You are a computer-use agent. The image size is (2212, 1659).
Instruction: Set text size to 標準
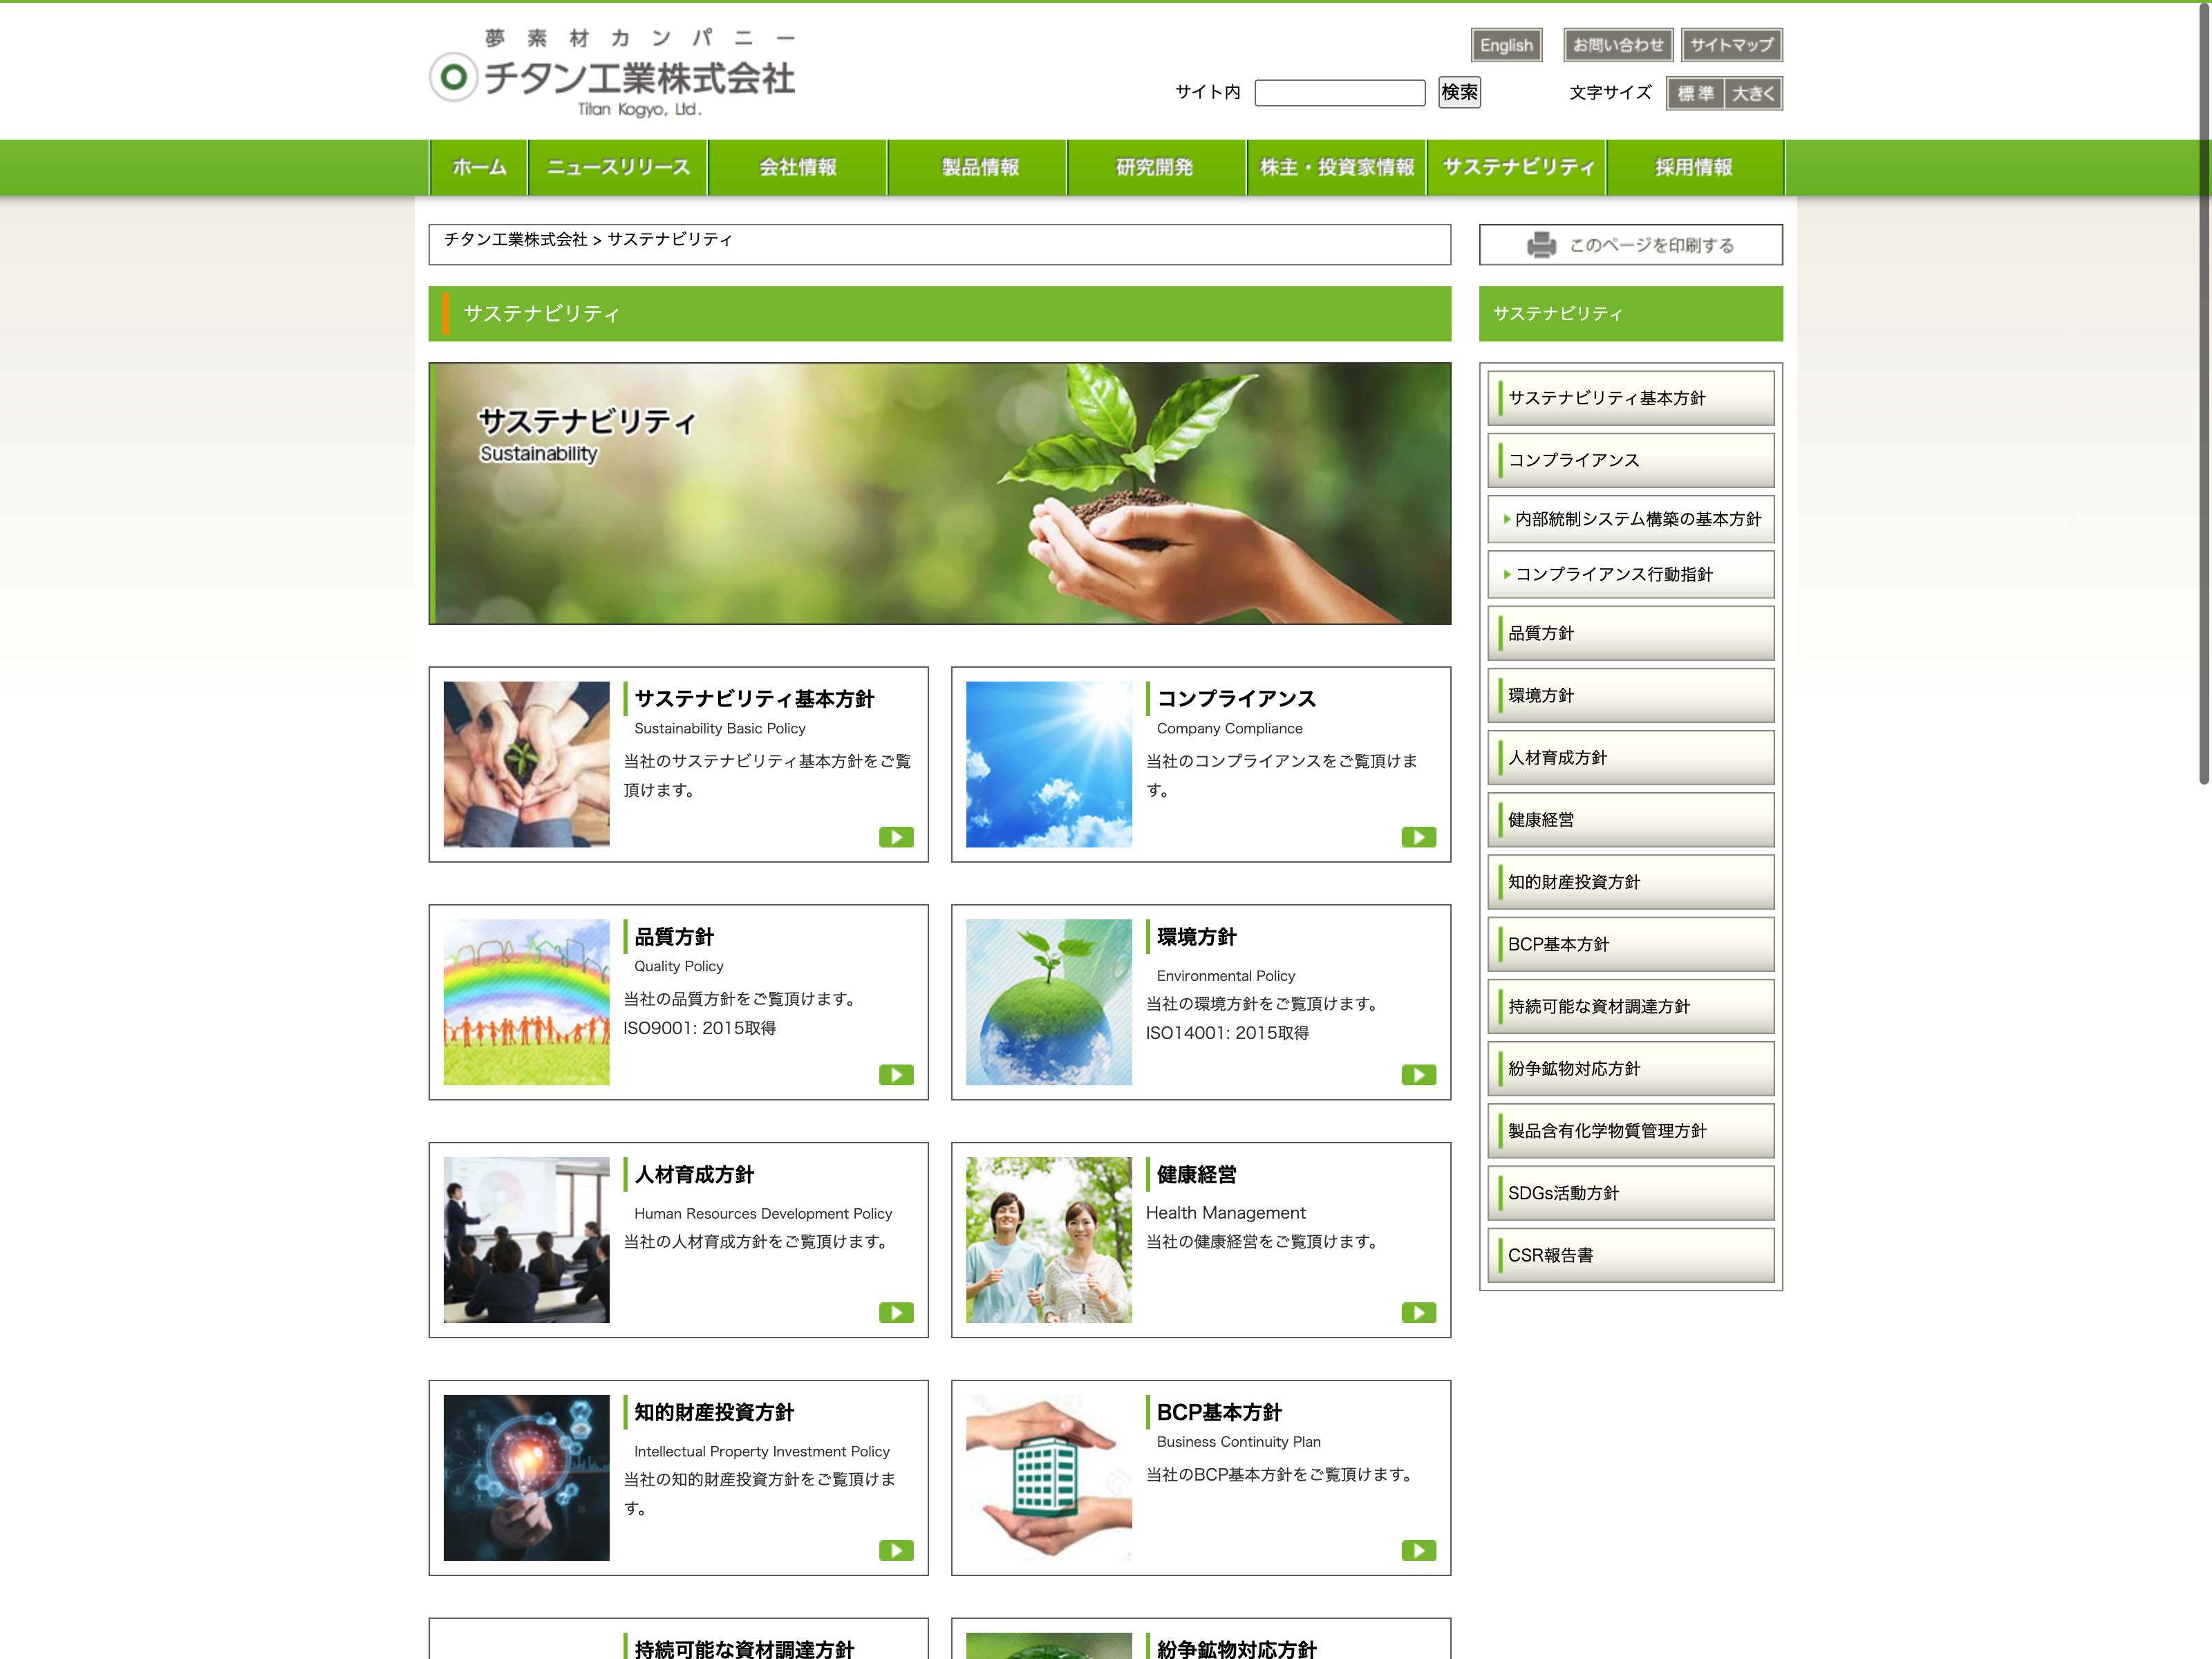coord(1695,94)
